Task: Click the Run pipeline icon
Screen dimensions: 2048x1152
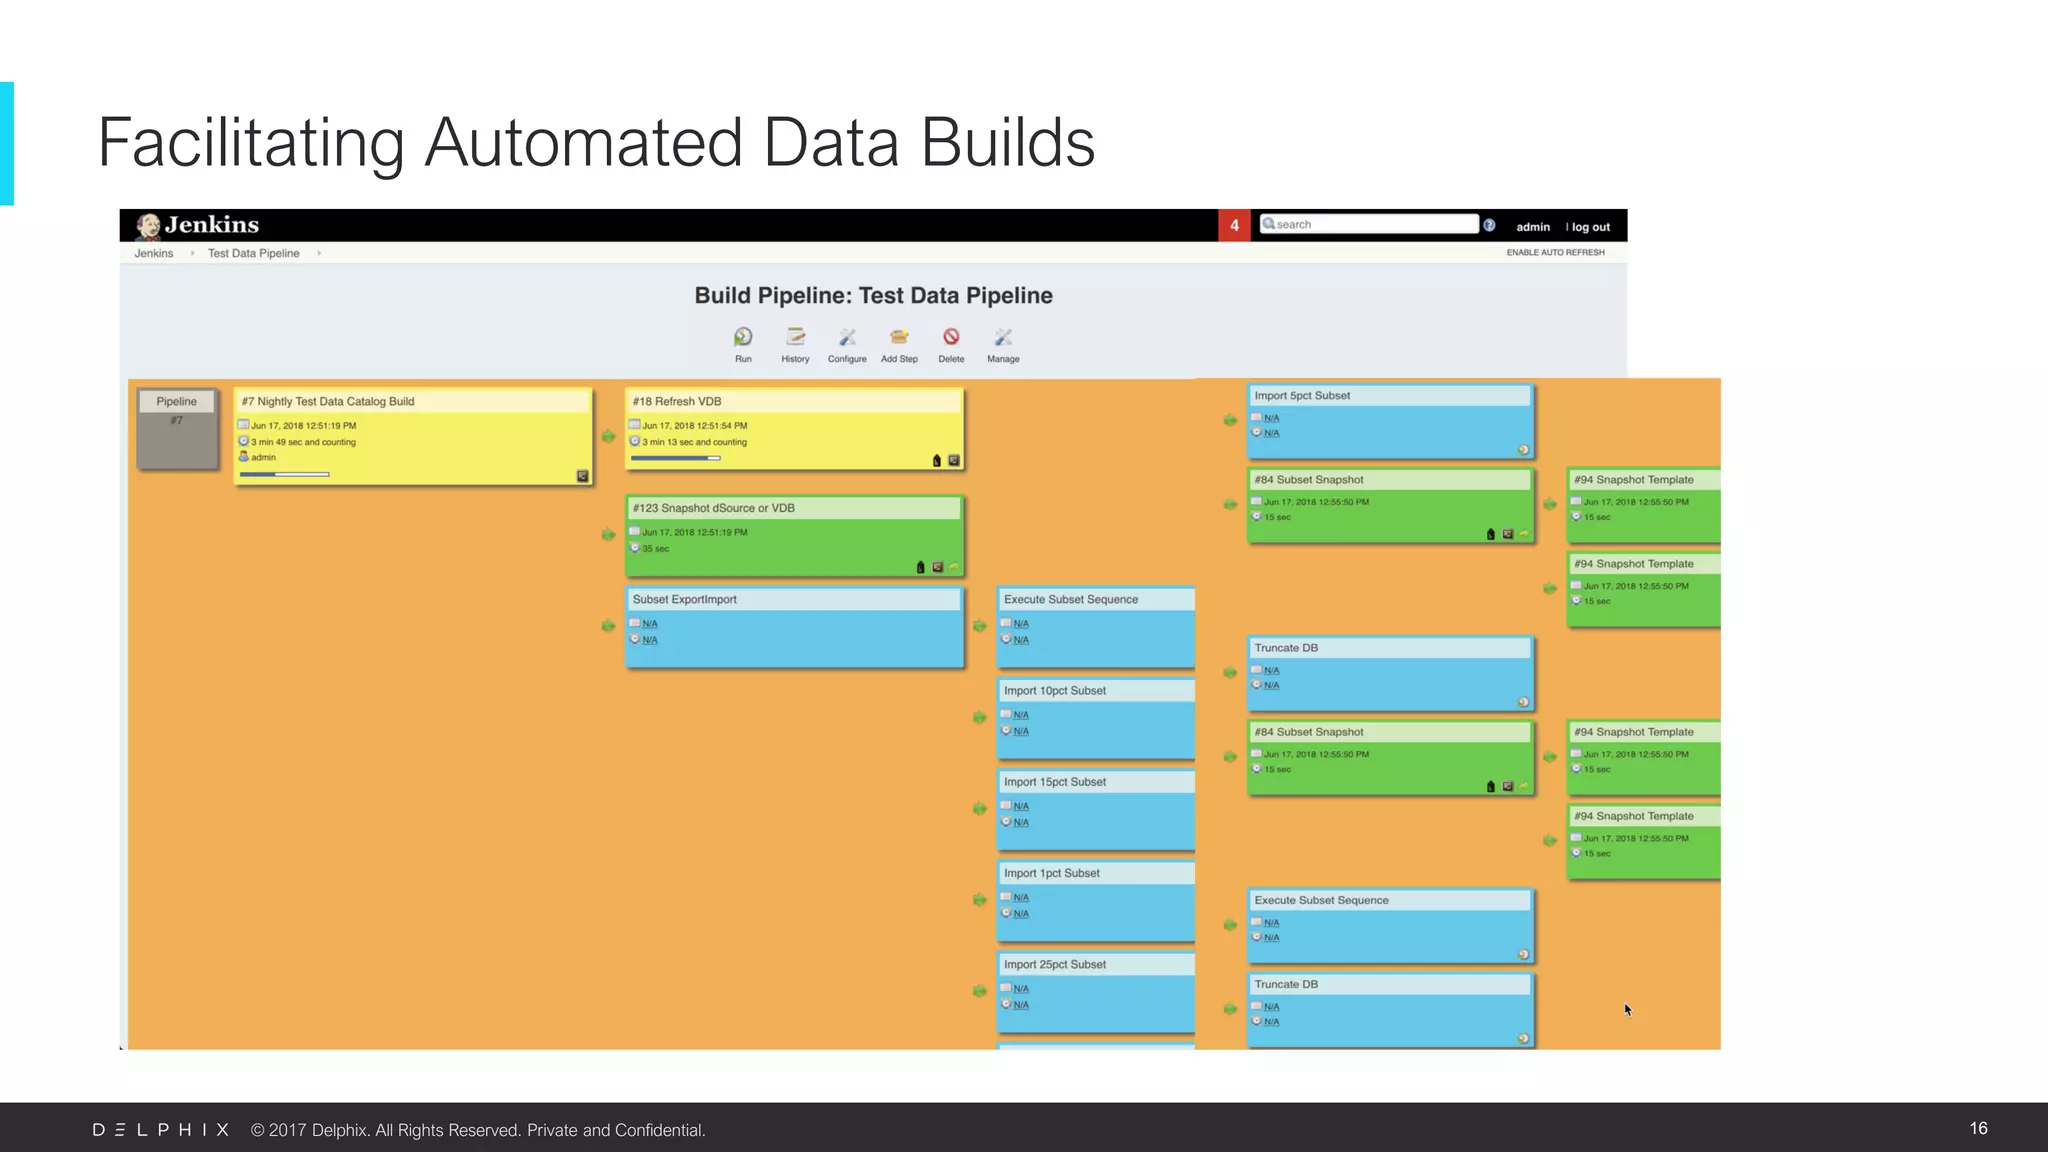Action: pos(743,337)
